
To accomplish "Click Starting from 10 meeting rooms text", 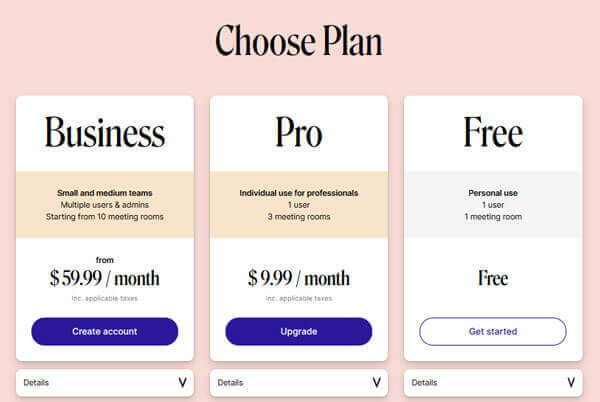I will (104, 216).
